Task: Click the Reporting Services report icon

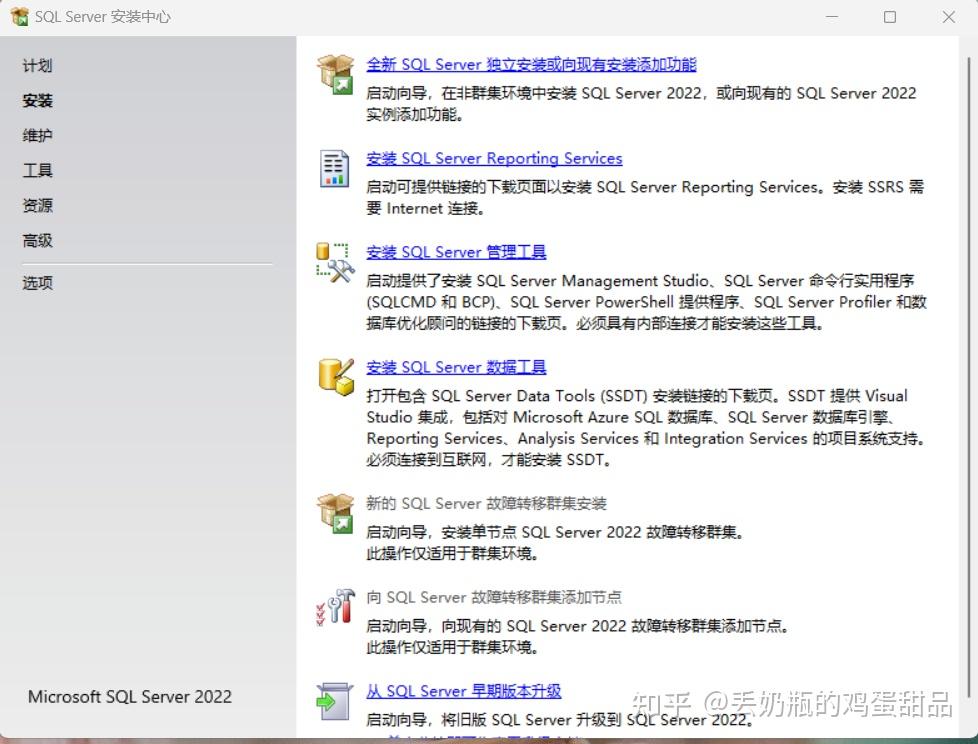Action: 334,168
